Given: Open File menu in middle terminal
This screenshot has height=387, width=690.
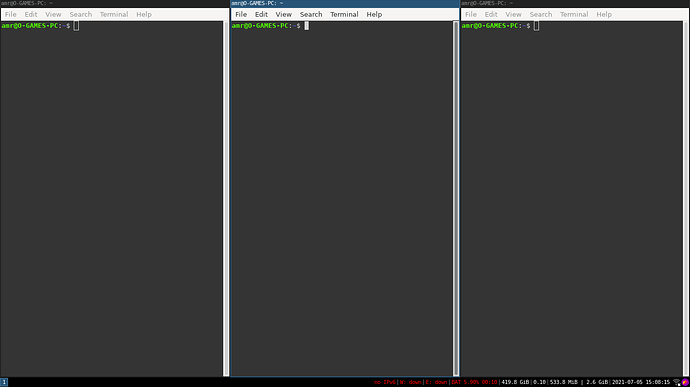Looking at the screenshot, I should tap(241, 15).
